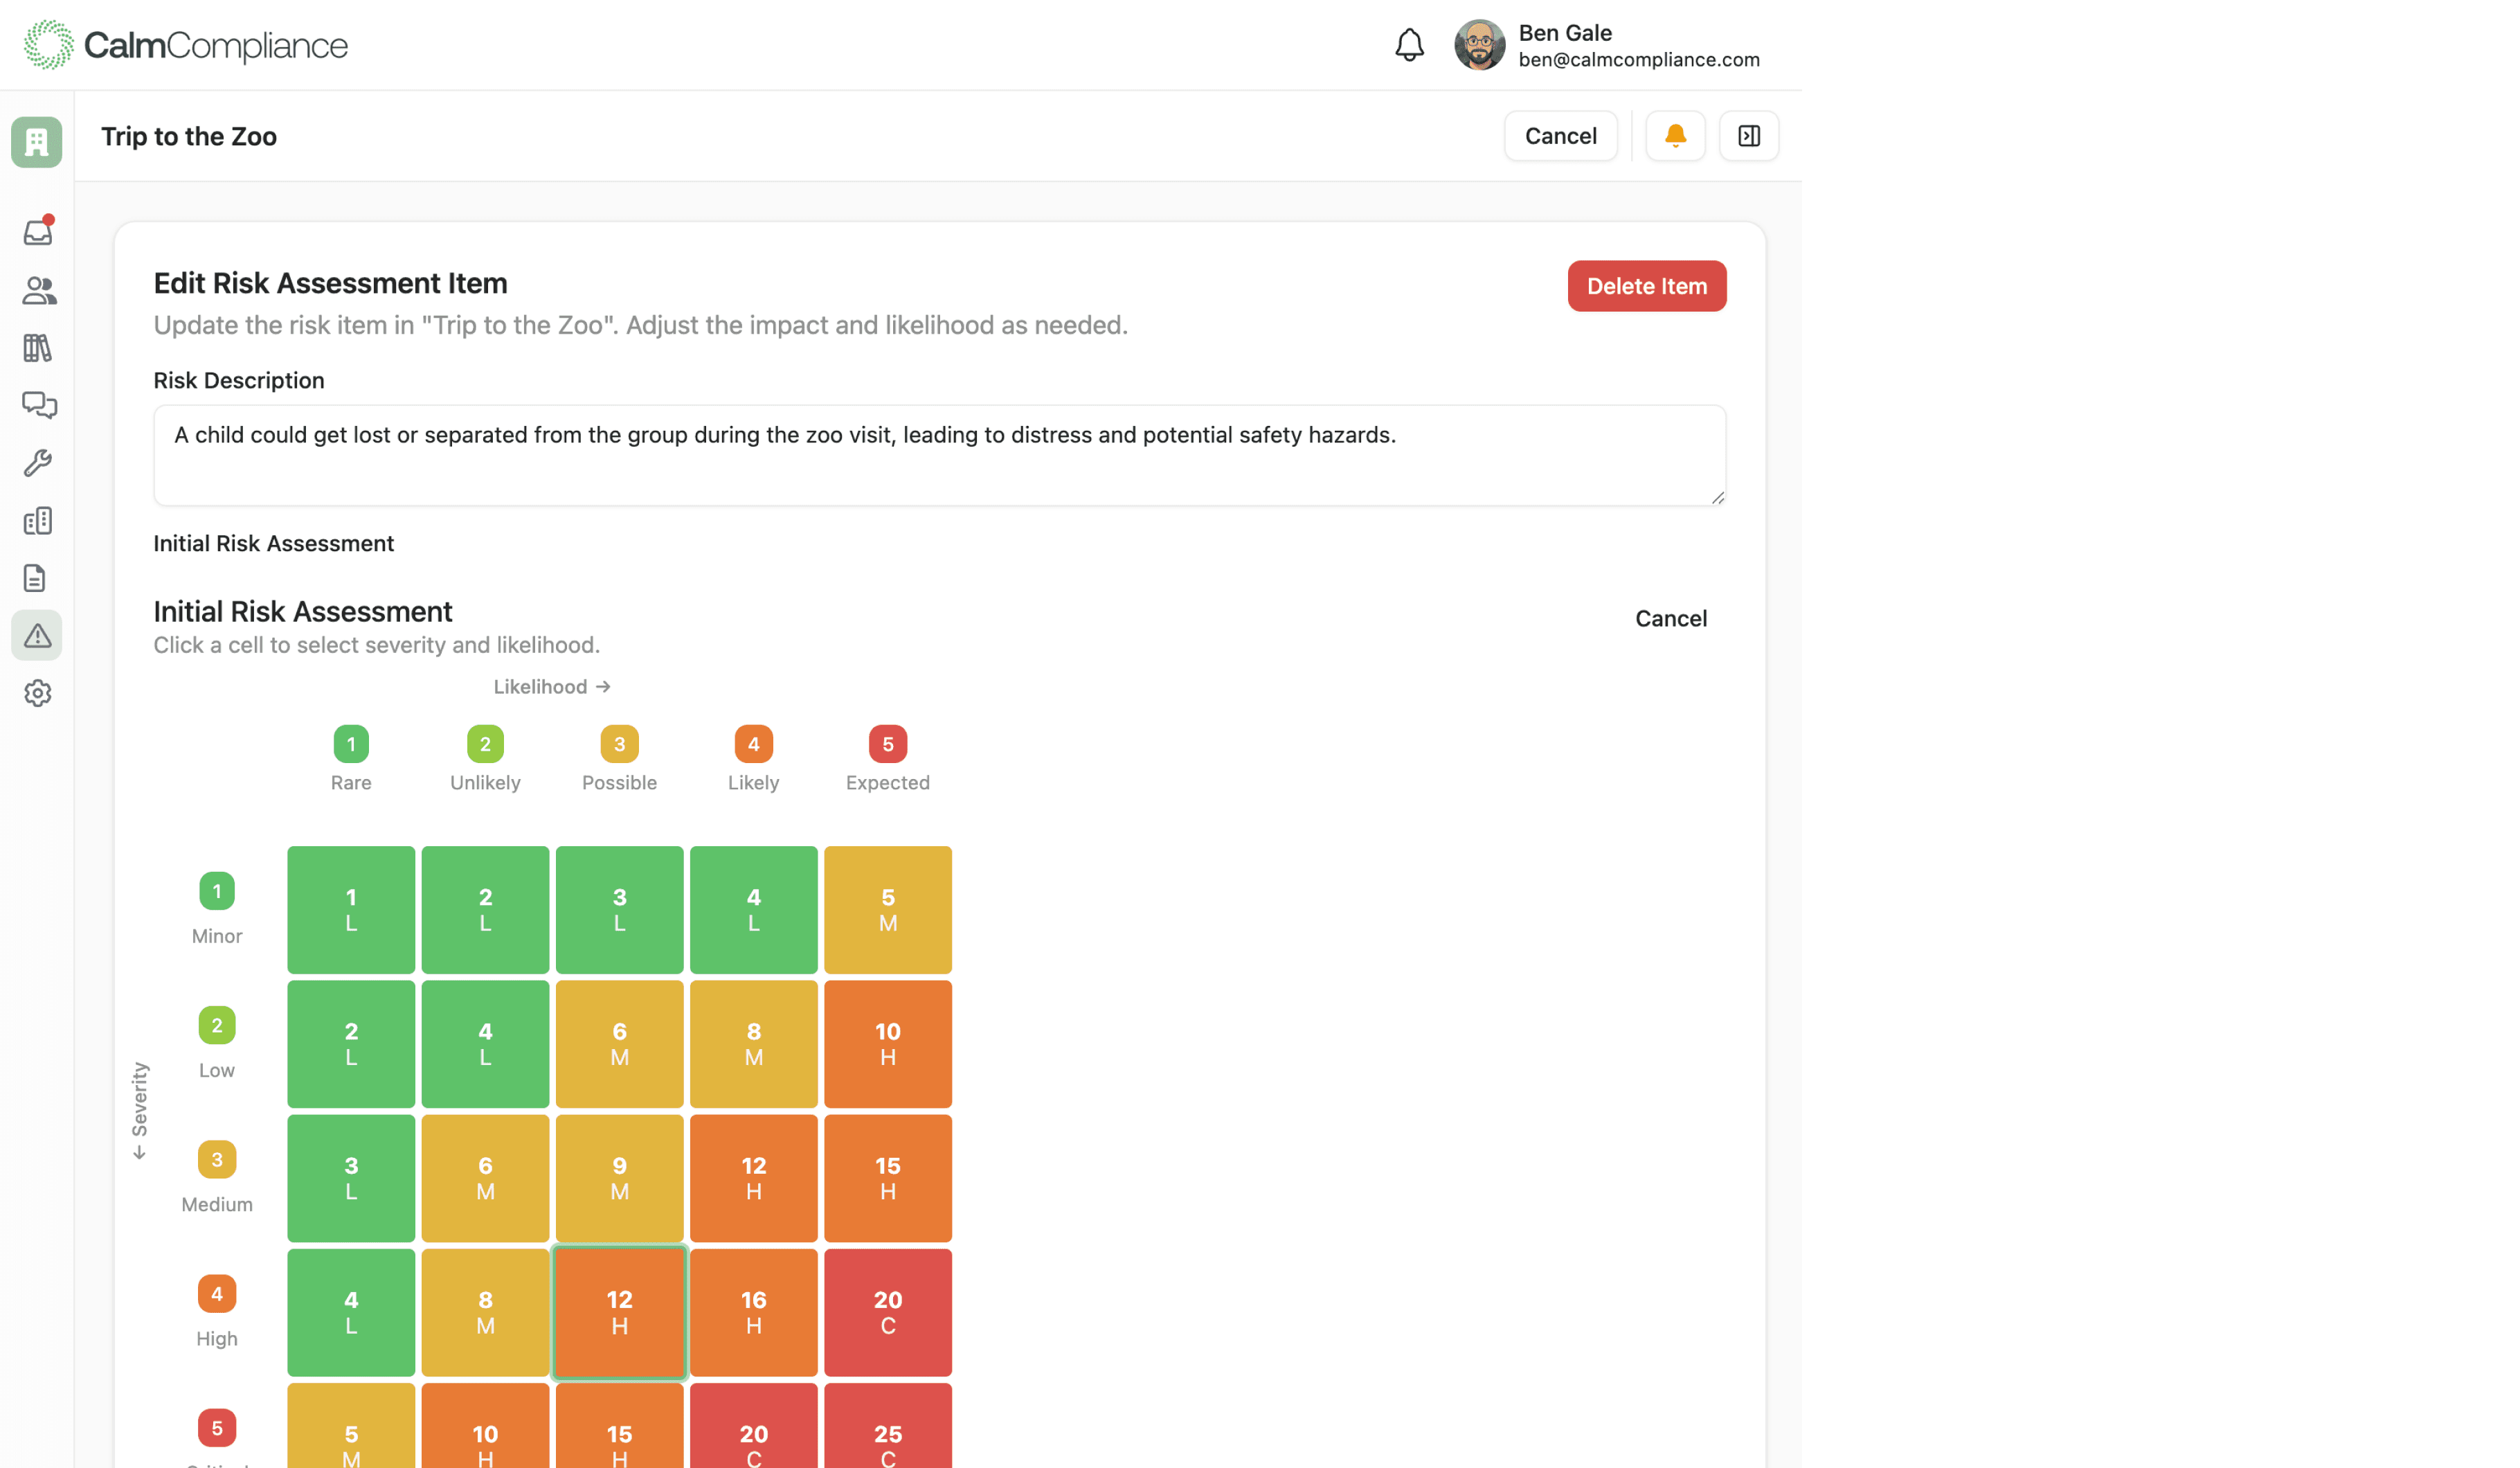The width and height of the screenshot is (2520, 1468).
Task: Open the documents section
Action: pyautogui.click(x=37, y=577)
